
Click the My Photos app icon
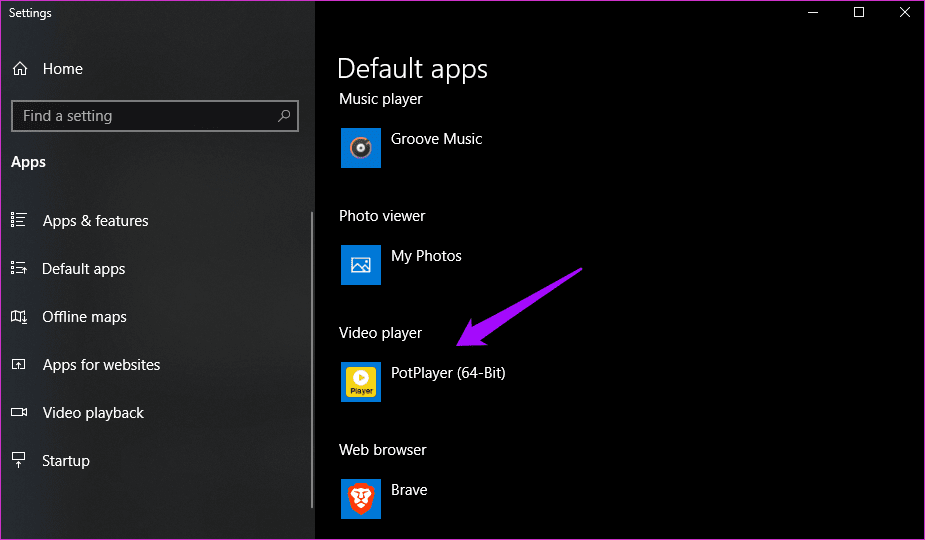click(x=360, y=265)
